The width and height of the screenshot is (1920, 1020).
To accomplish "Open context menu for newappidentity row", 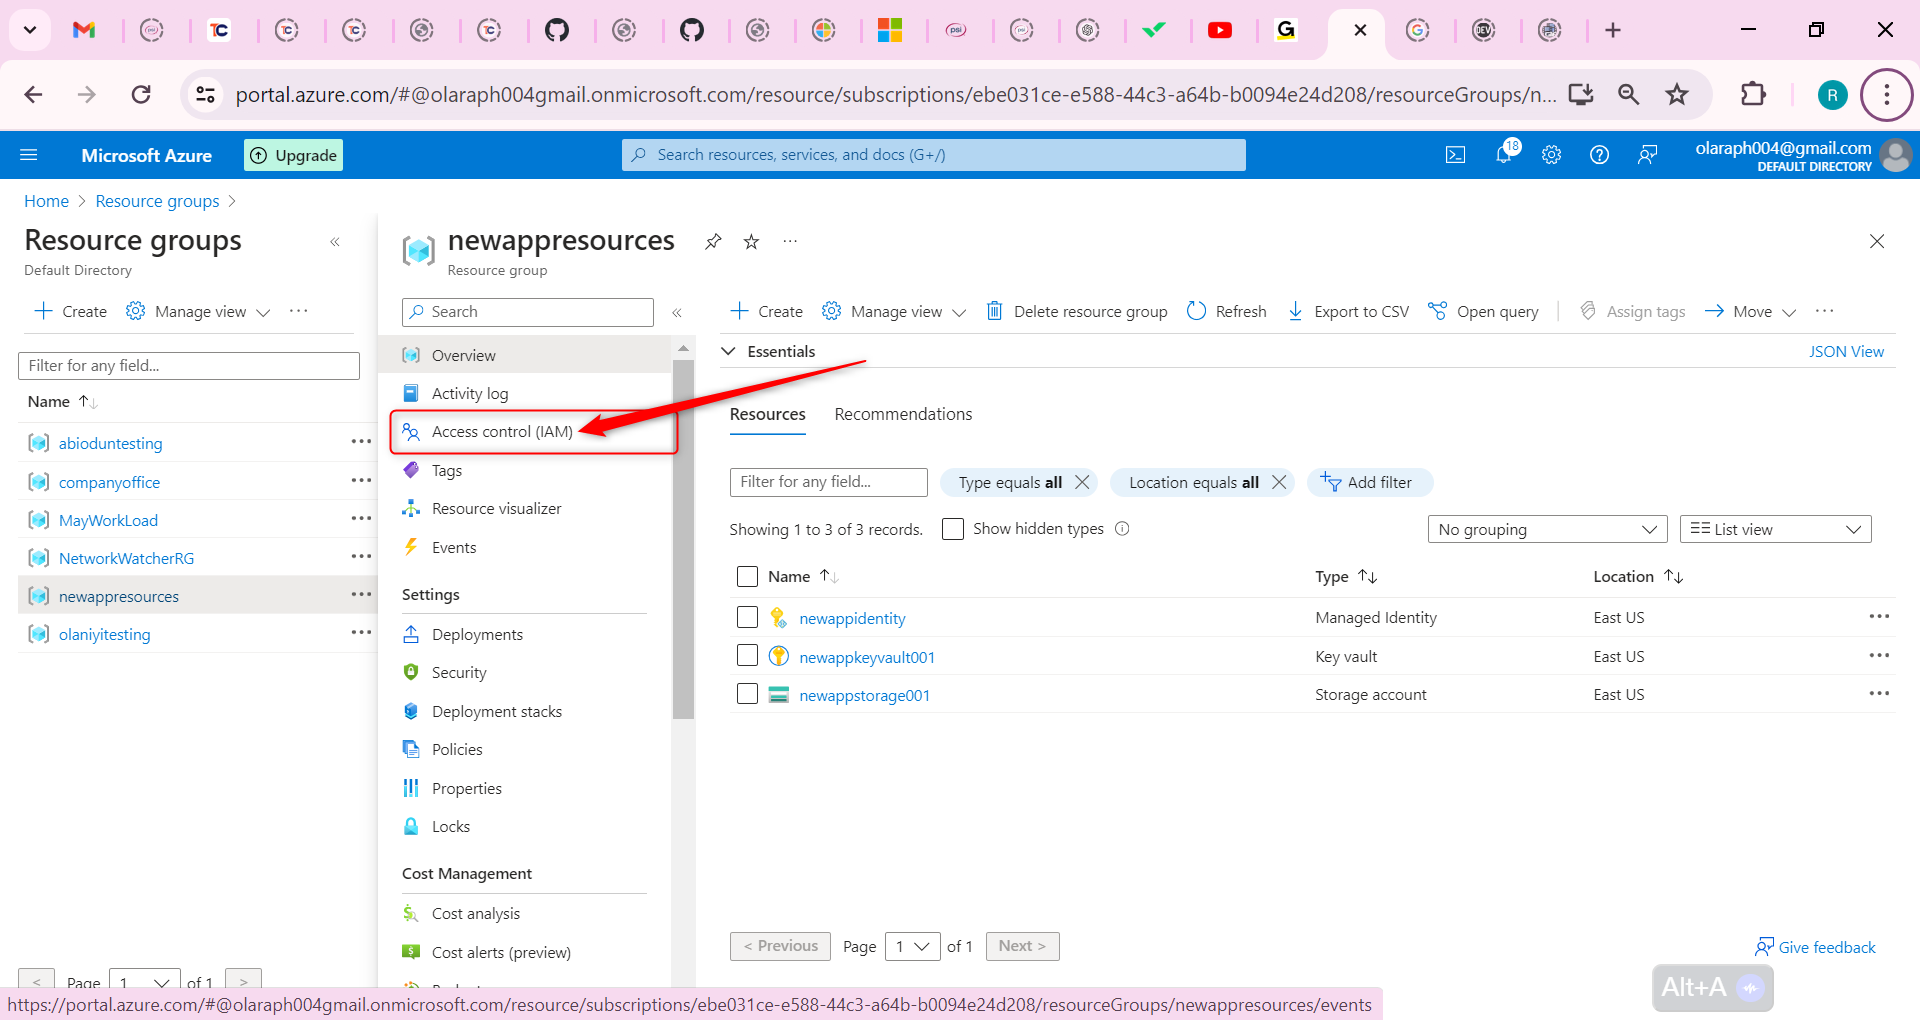I will tap(1879, 617).
